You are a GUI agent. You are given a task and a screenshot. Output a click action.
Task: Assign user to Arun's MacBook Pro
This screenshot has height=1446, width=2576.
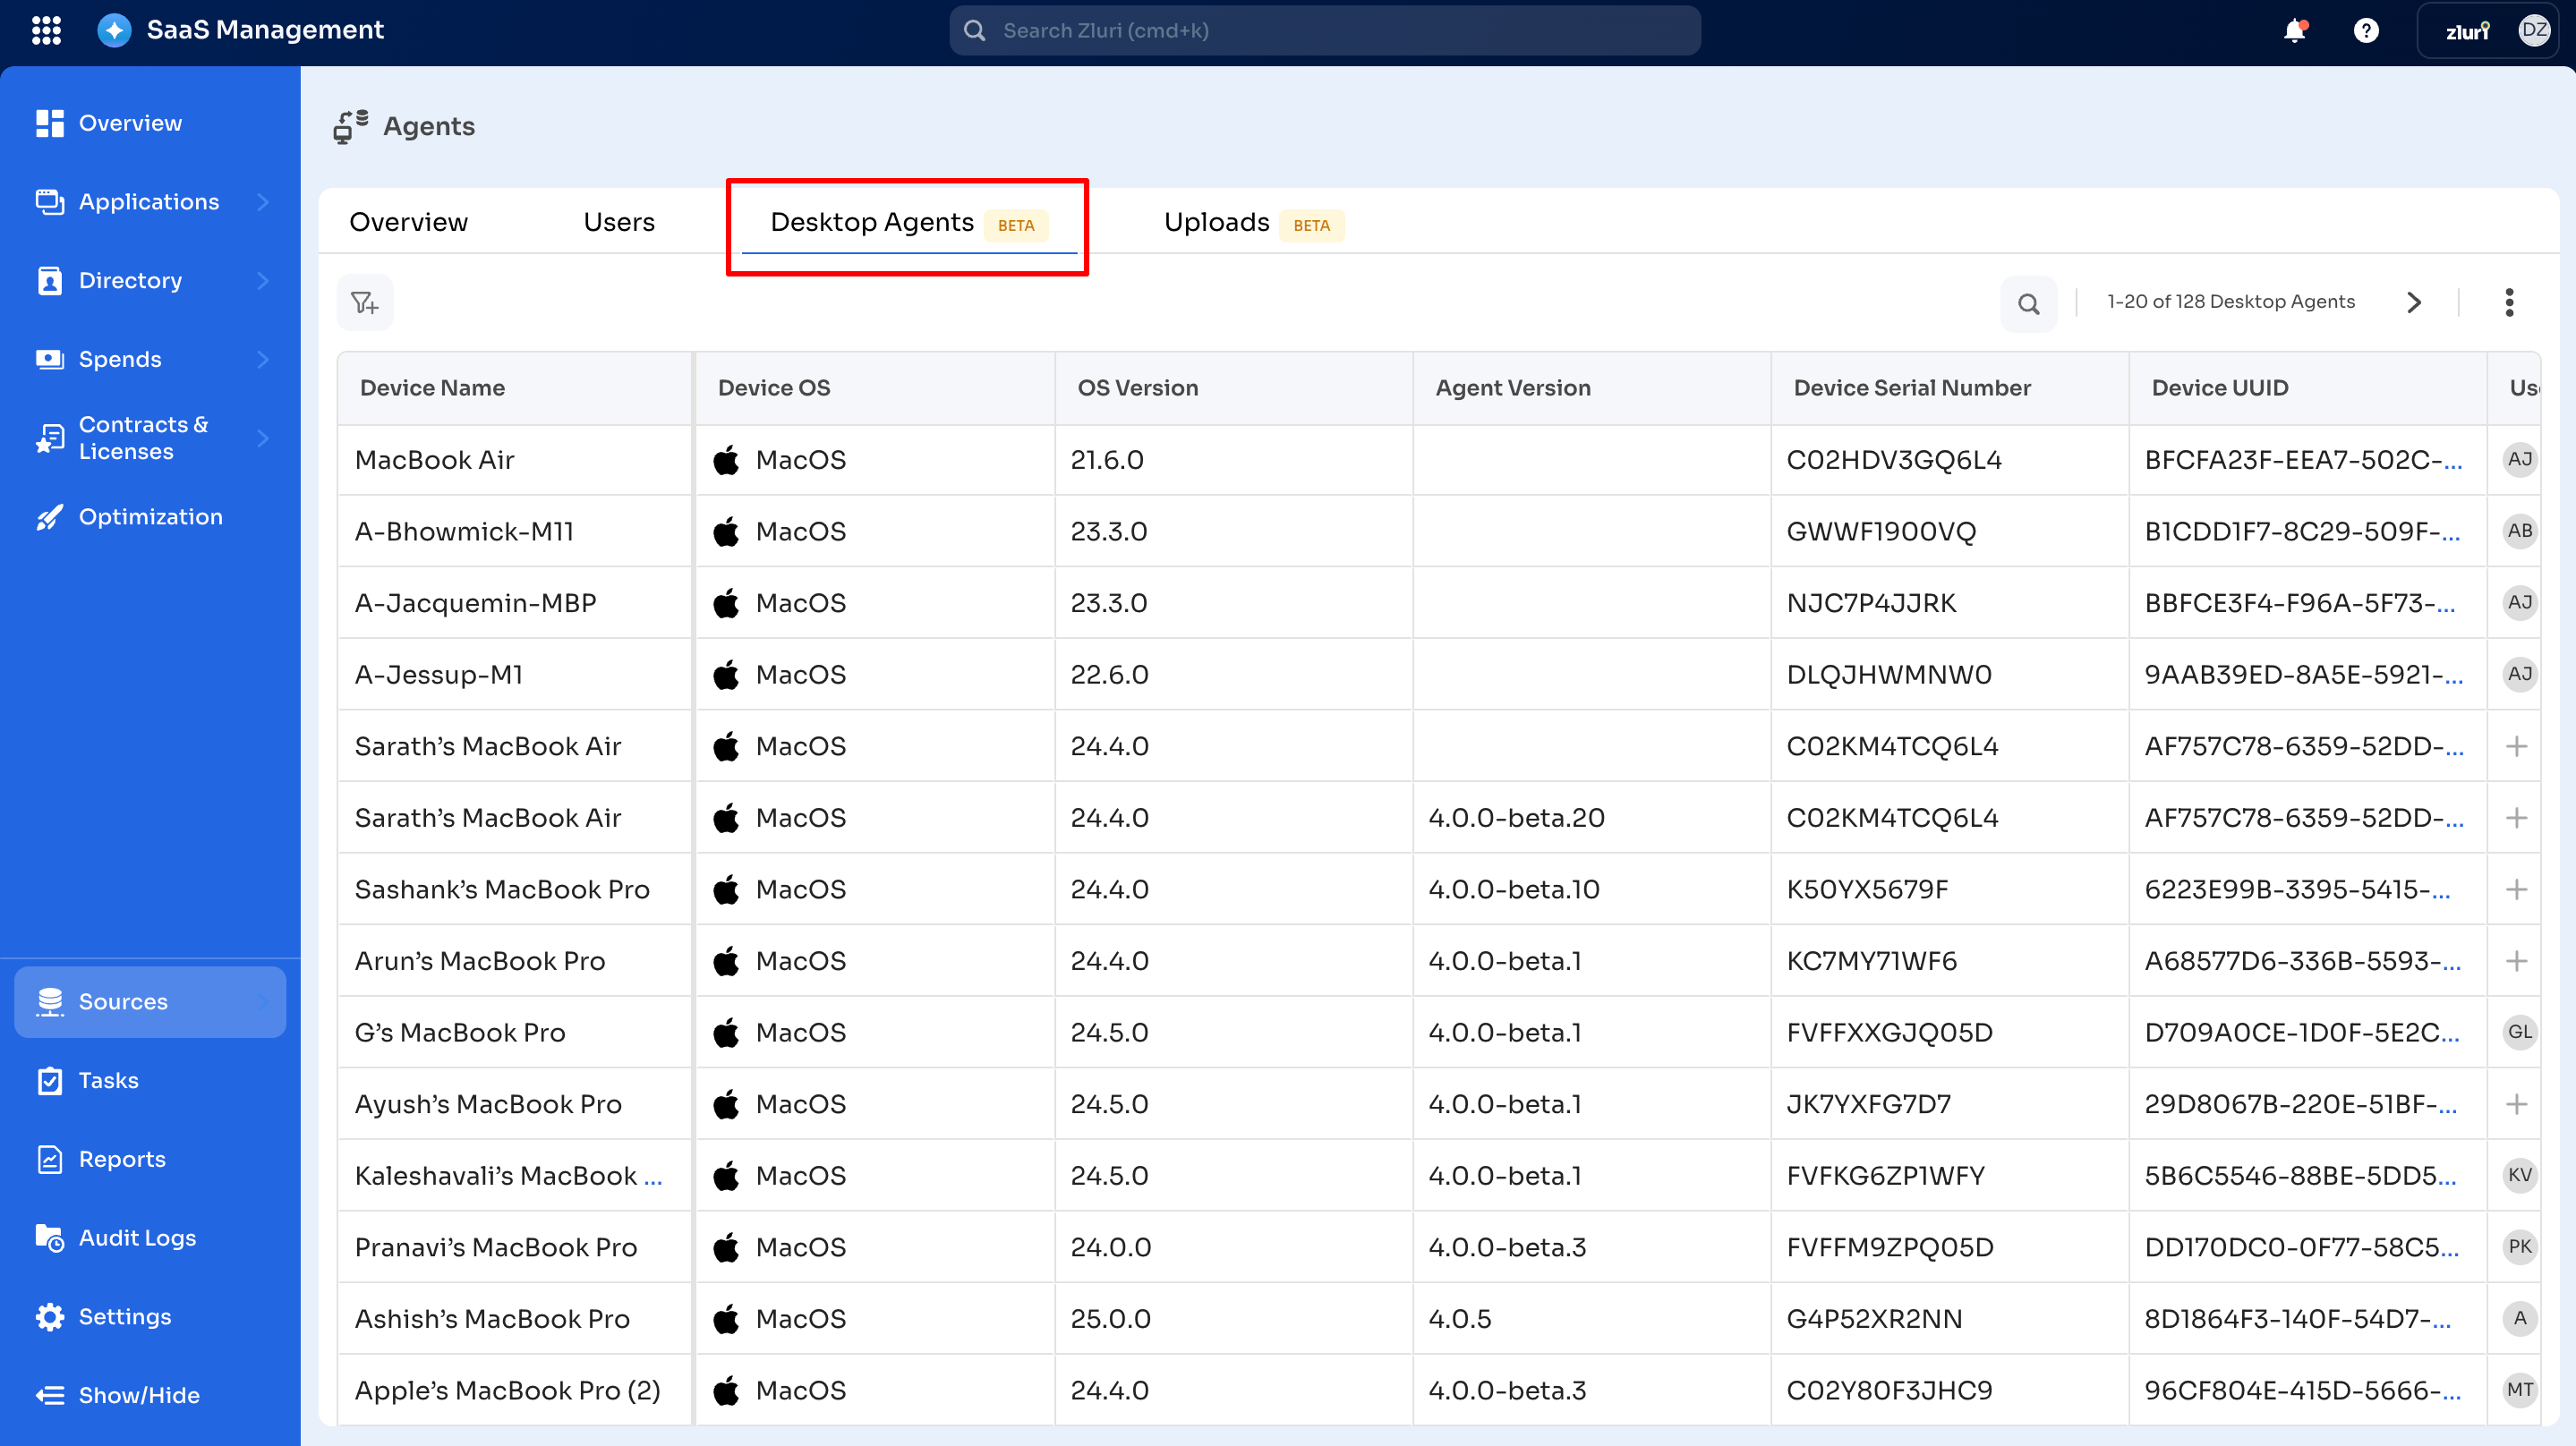(x=2517, y=961)
